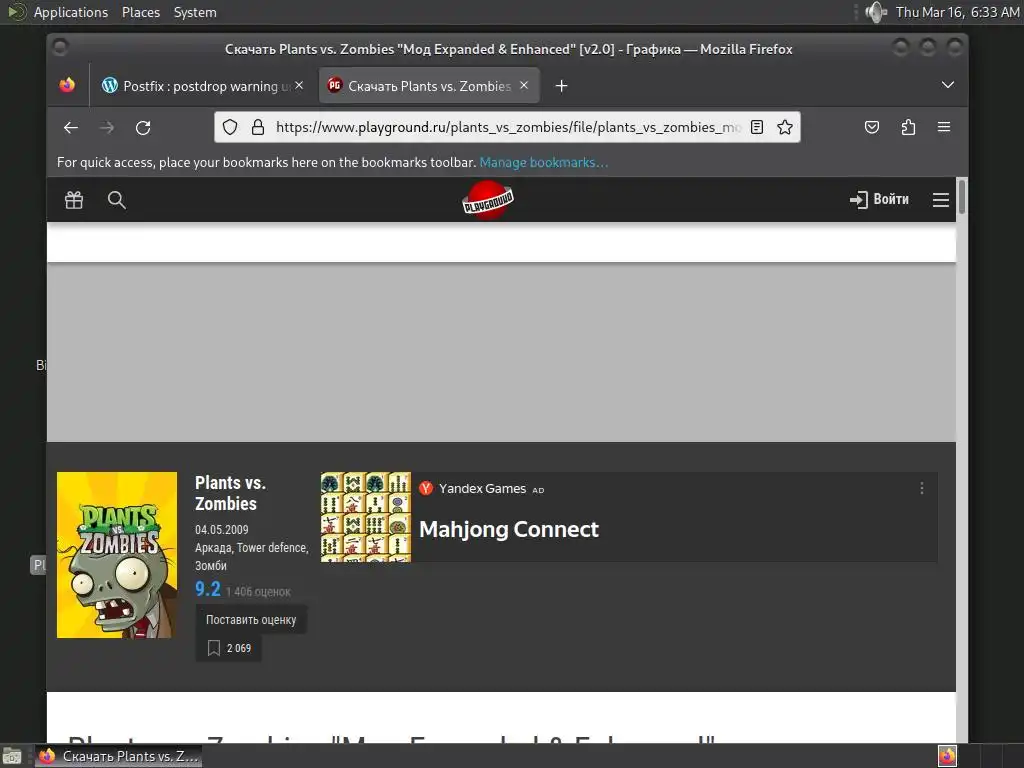The width and height of the screenshot is (1024, 768).
Task: Open the Plants vs. Zombies cover image
Action: tap(117, 555)
